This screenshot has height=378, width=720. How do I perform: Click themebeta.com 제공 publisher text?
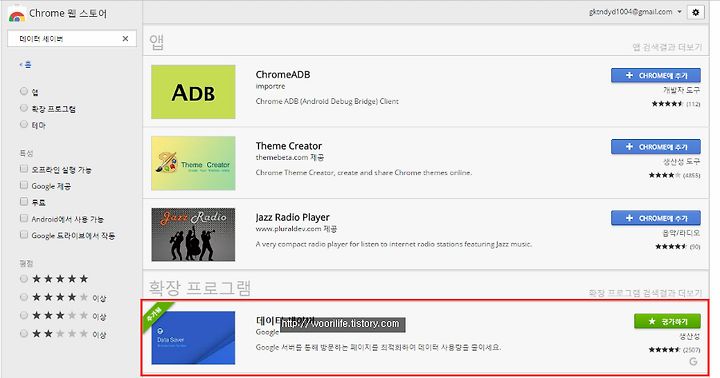pyautogui.click(x=290, y=158)
